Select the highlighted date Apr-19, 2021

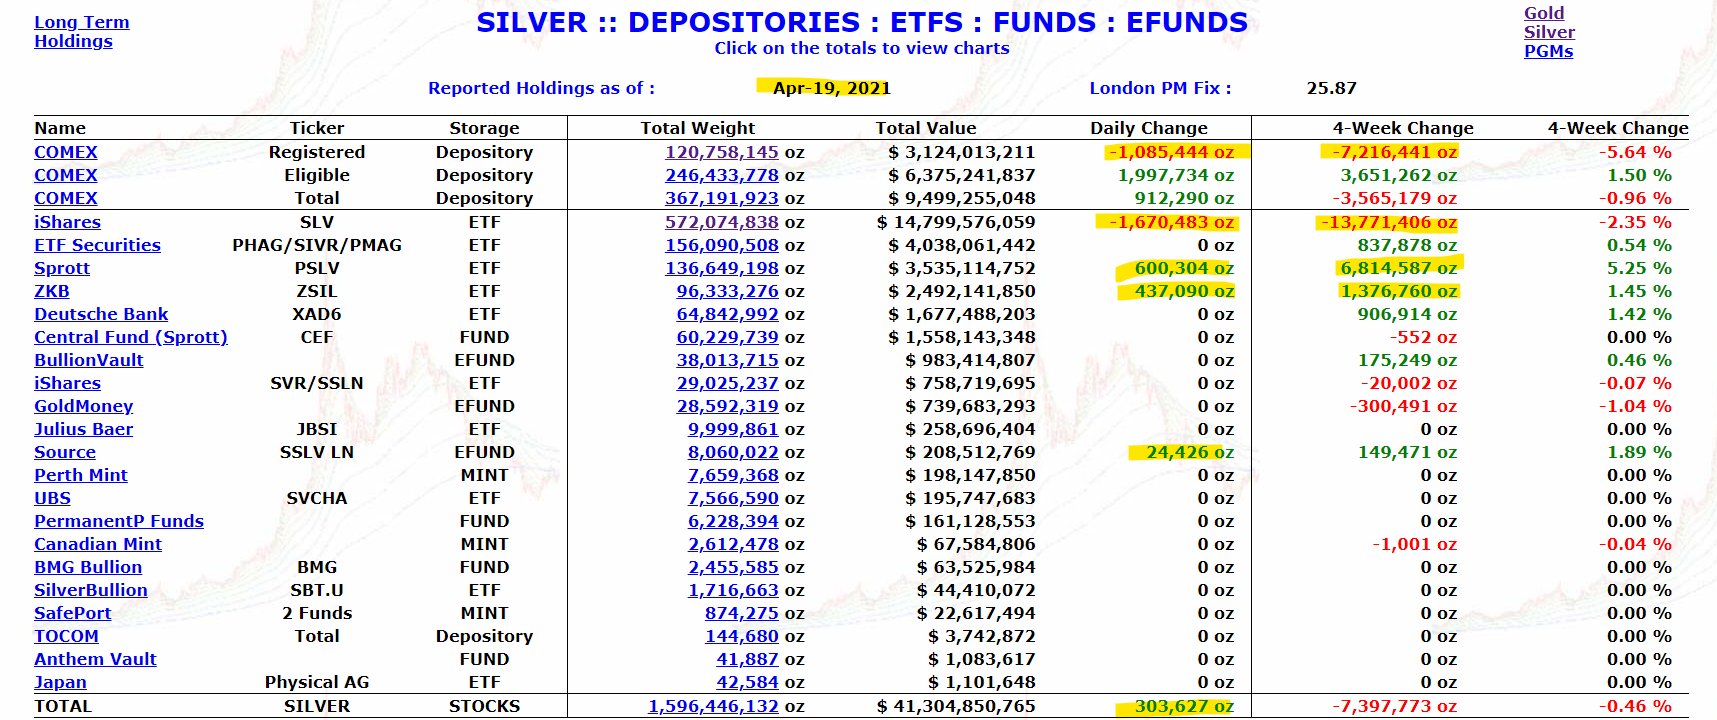click(832, 88)
